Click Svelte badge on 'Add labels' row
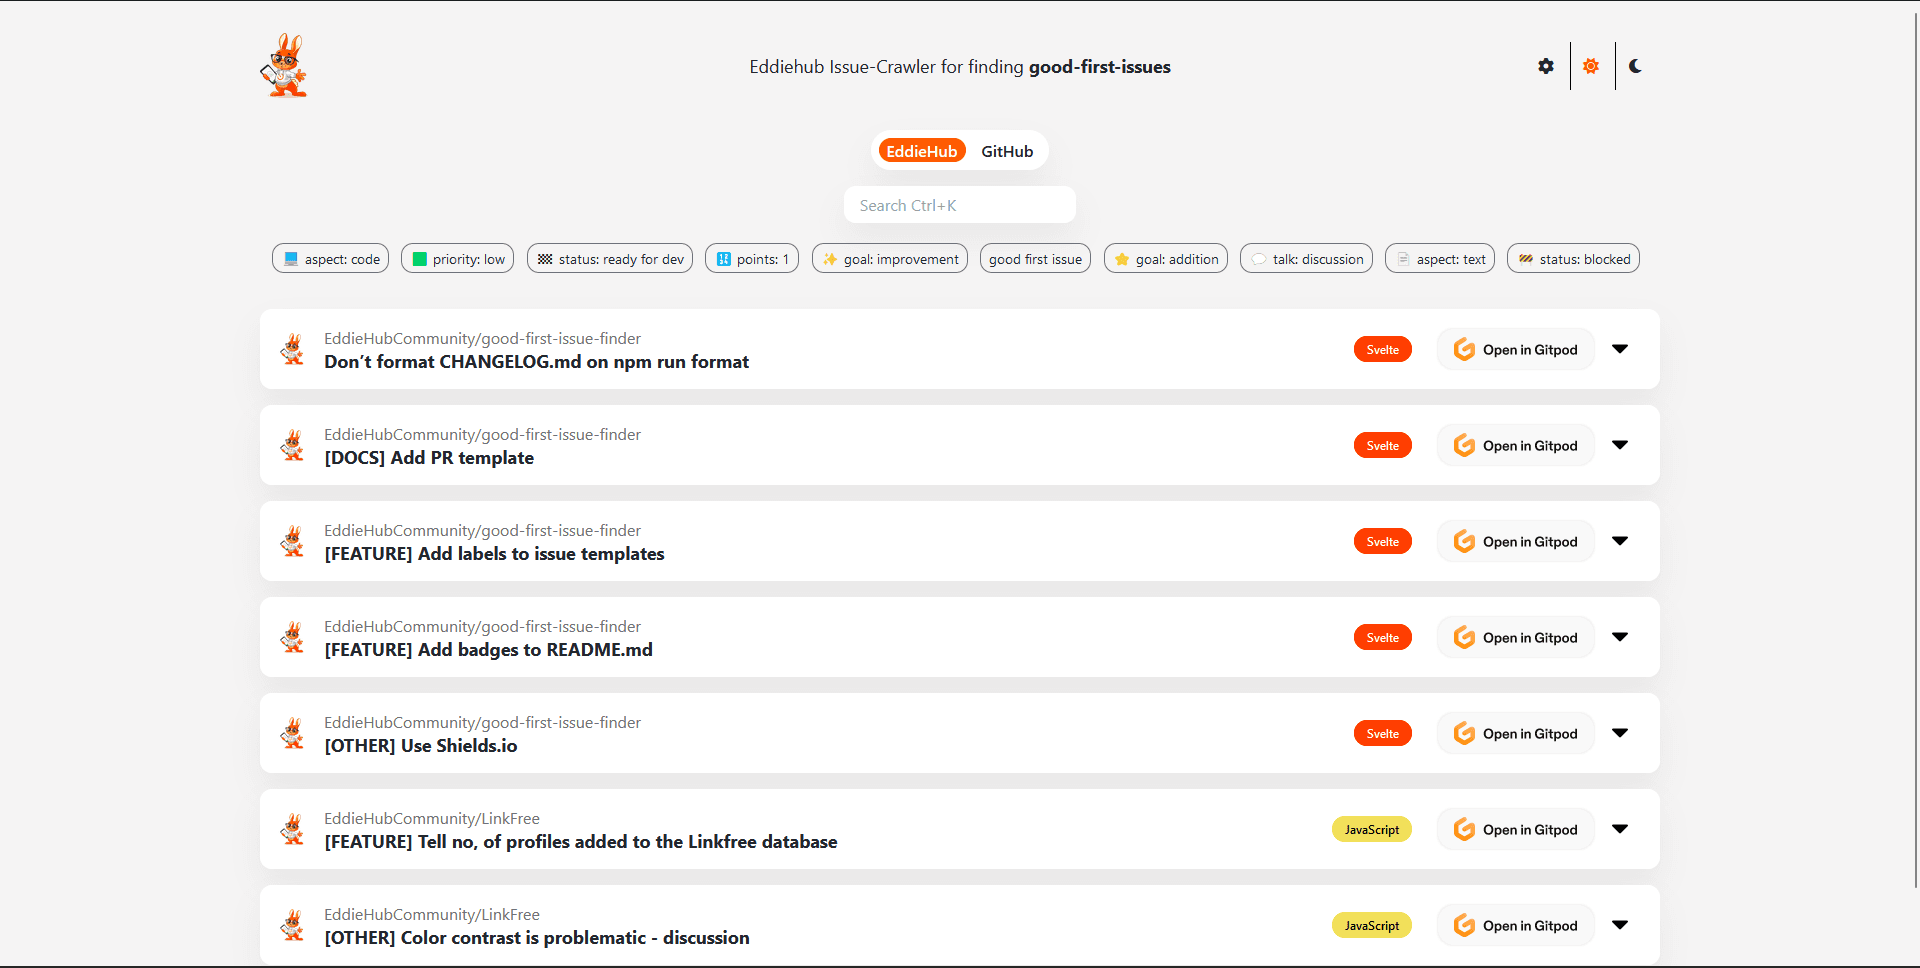 [1383, 541]
